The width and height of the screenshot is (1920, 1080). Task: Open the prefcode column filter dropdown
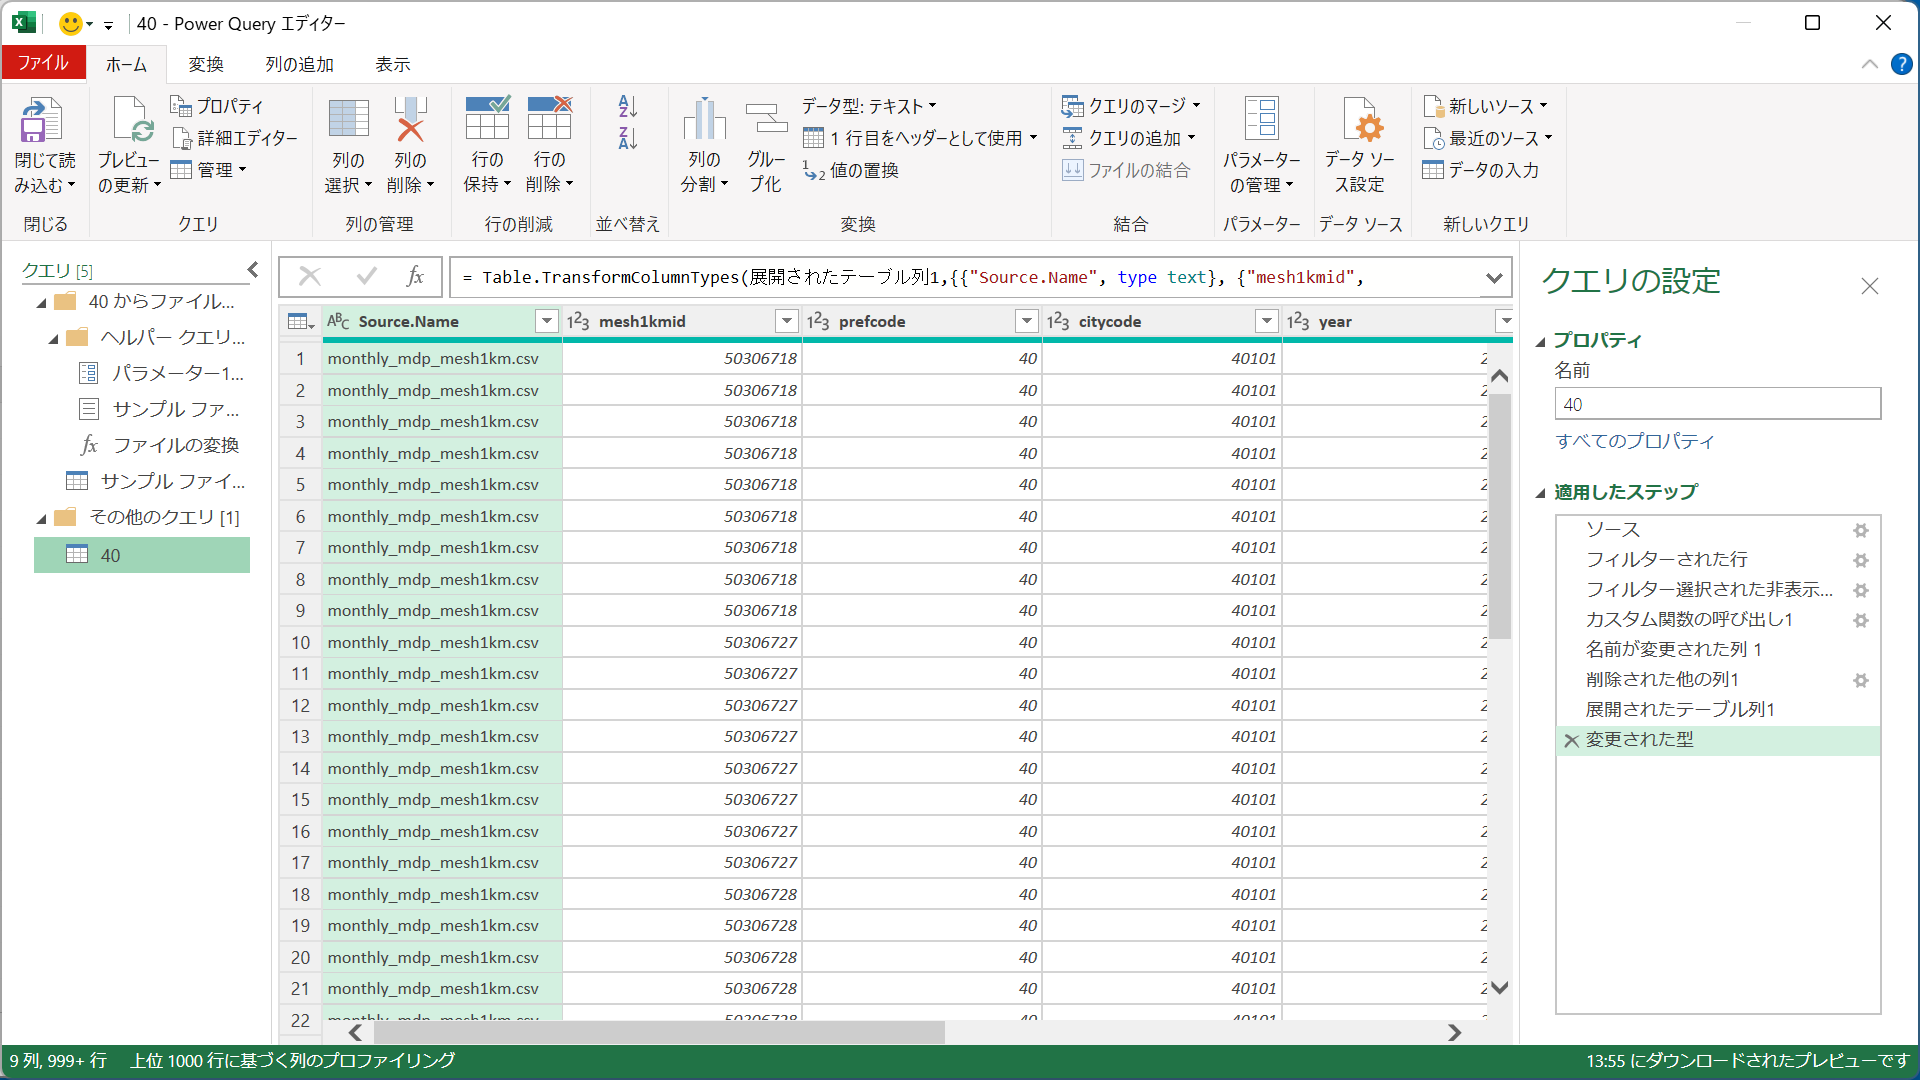1026,321
